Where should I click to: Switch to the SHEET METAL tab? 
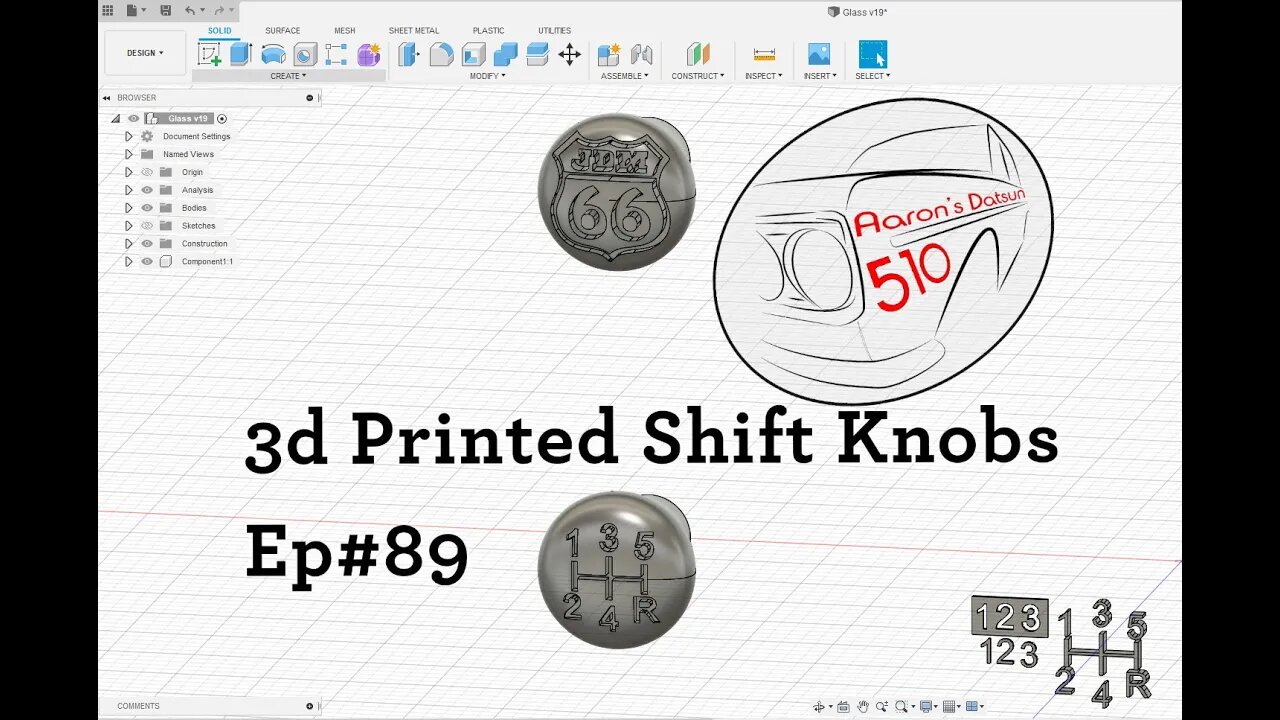(414, 31)
